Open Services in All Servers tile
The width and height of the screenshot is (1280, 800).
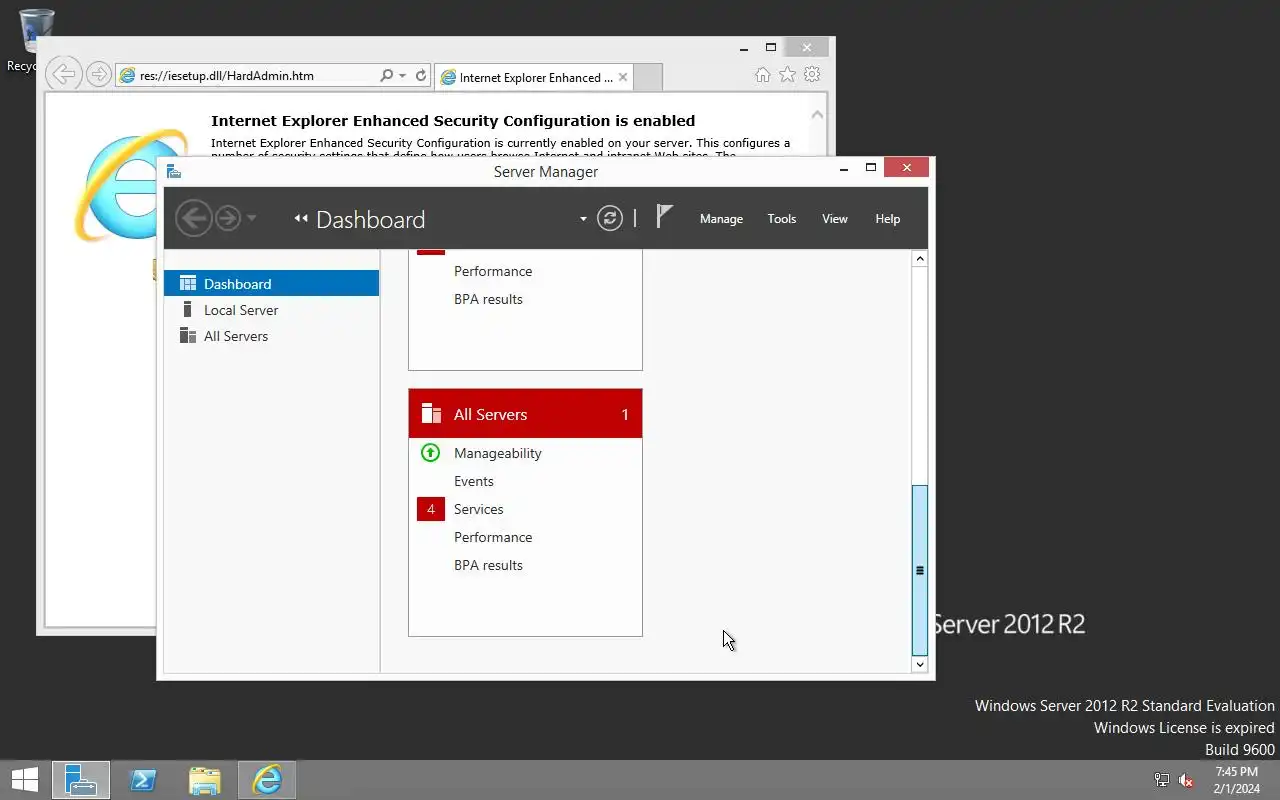(478, 509)
